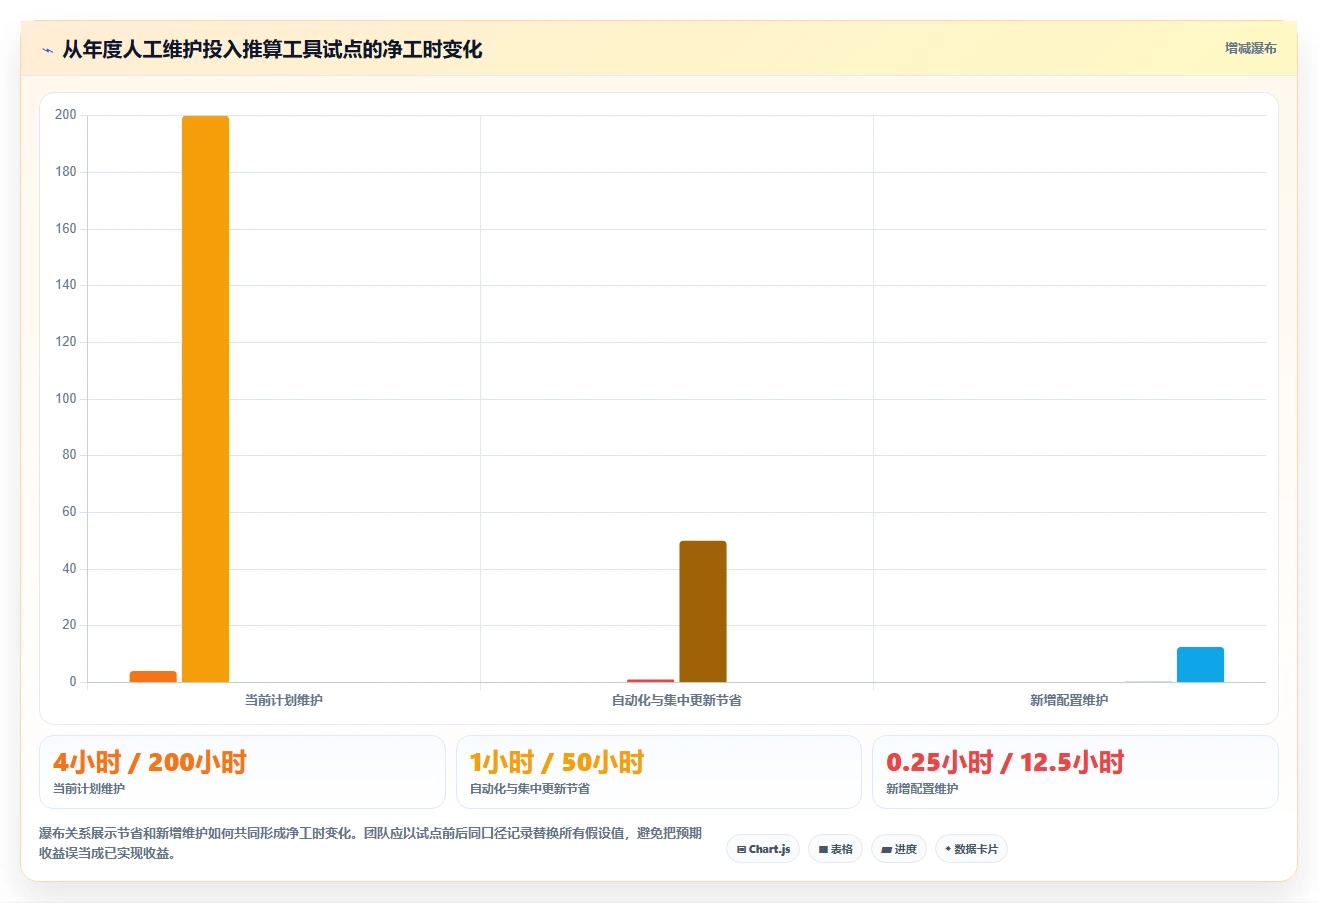
Task: Click the blue 12.5-hour bar
Action: tap(1200, 665)
